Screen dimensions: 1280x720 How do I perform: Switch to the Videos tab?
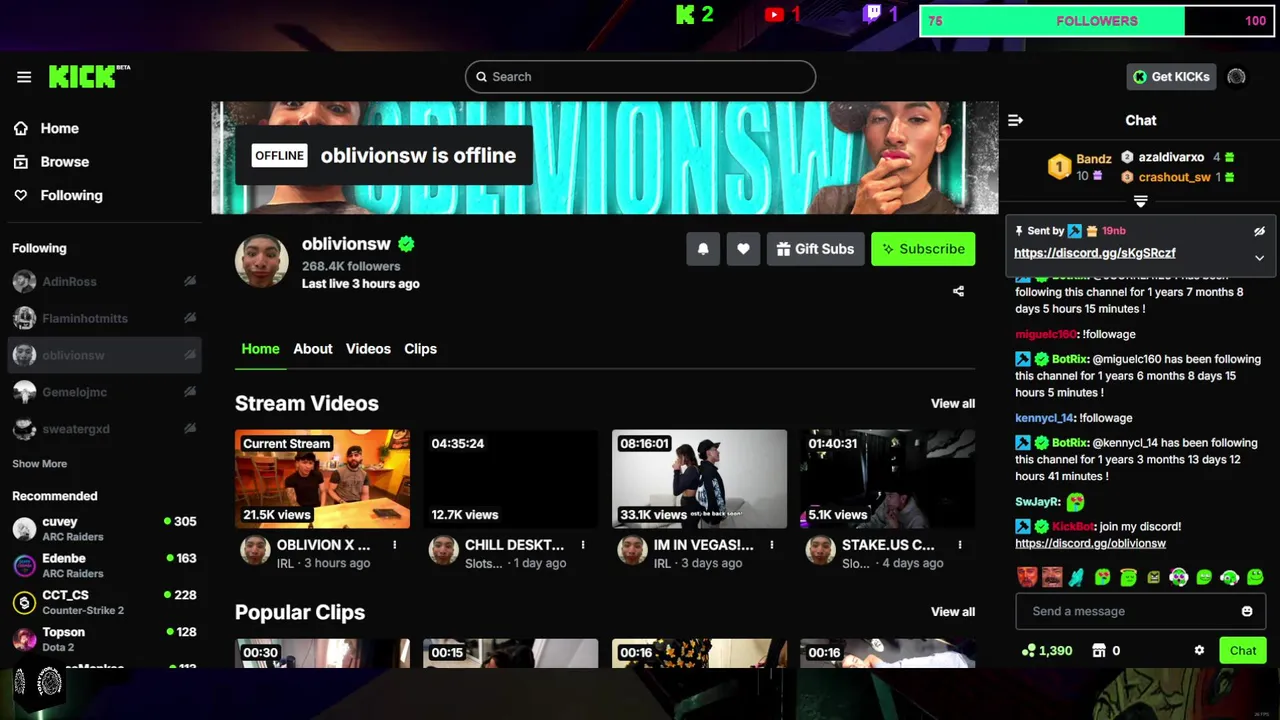tap(368, 349)
